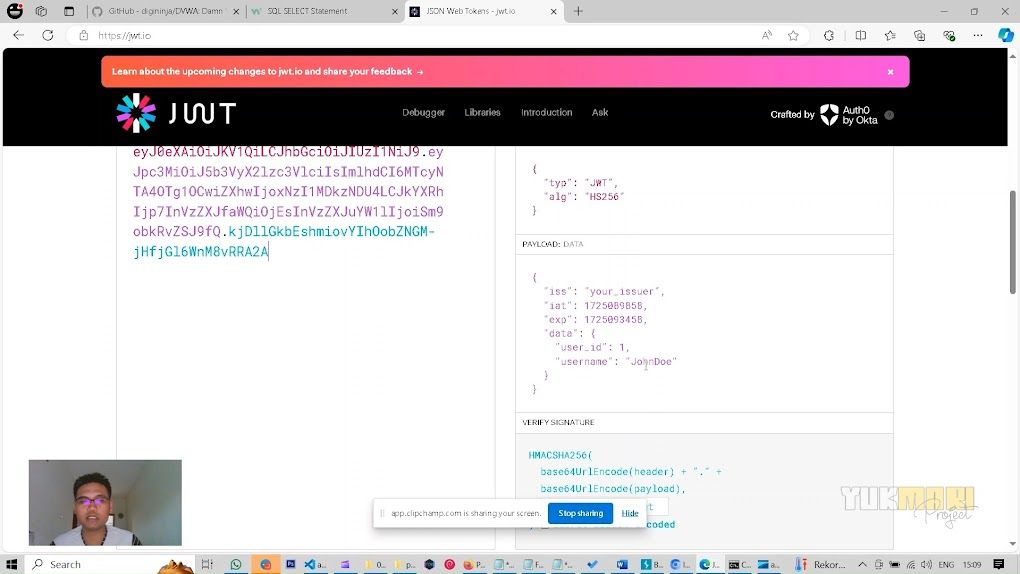Open Workspaces icon in title bar
Image resolution: width=1020 pixels, height=574 pixels.
tap(41, 11)
